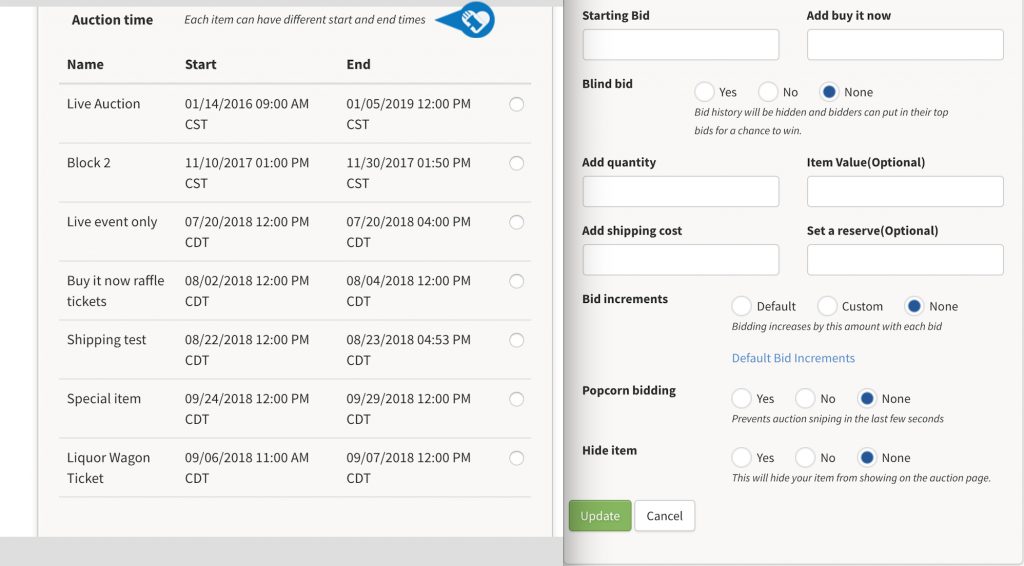Click start time 01/14/2016 09:00 AM
1024x566 pixels.
pyautogui.click(x=247, y=104)
